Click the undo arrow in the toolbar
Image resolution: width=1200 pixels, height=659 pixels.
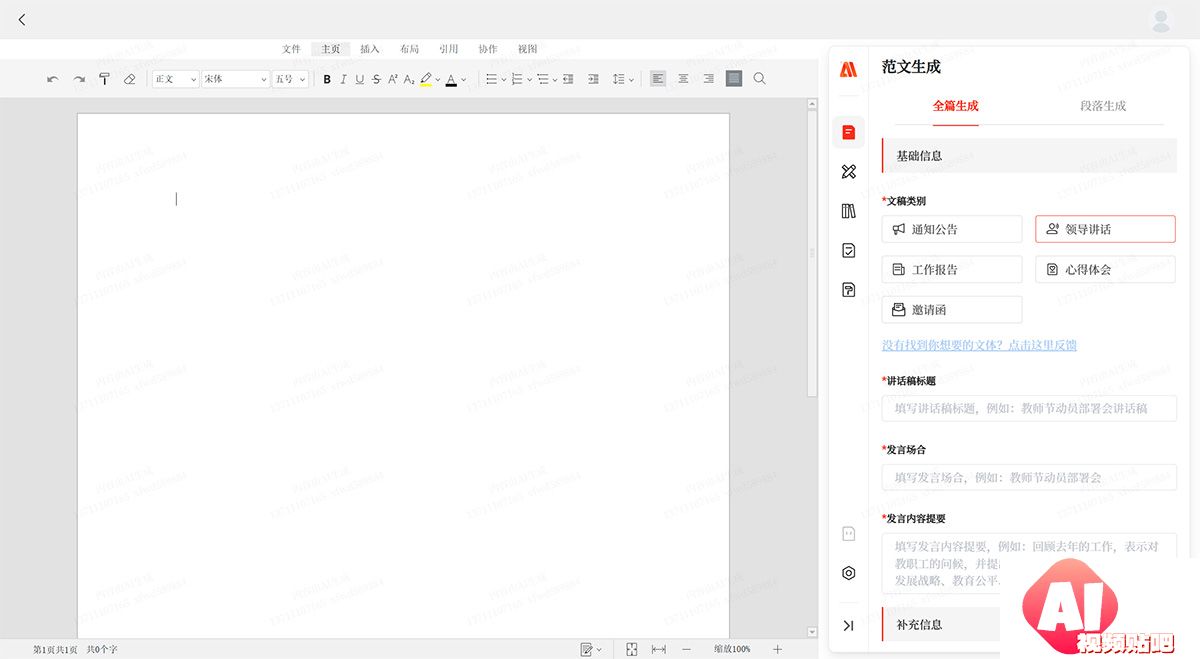[53, 79]
